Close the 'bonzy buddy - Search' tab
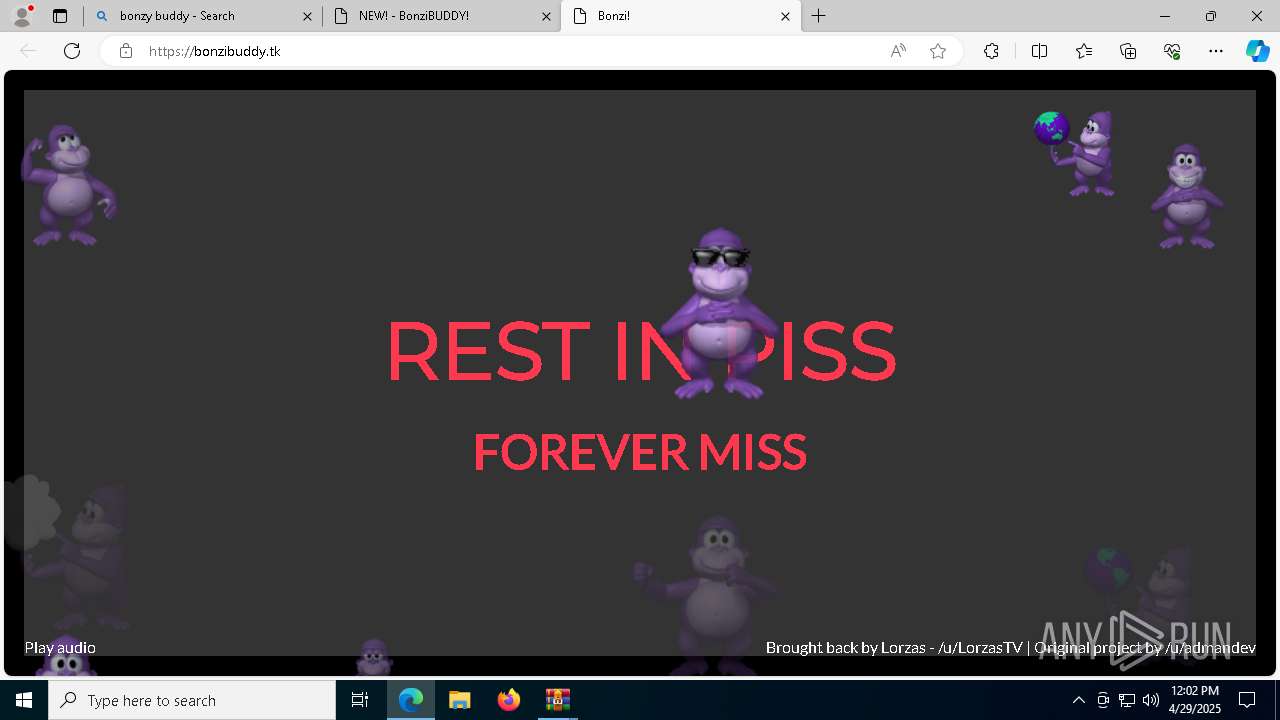 [x=308, y=16]
